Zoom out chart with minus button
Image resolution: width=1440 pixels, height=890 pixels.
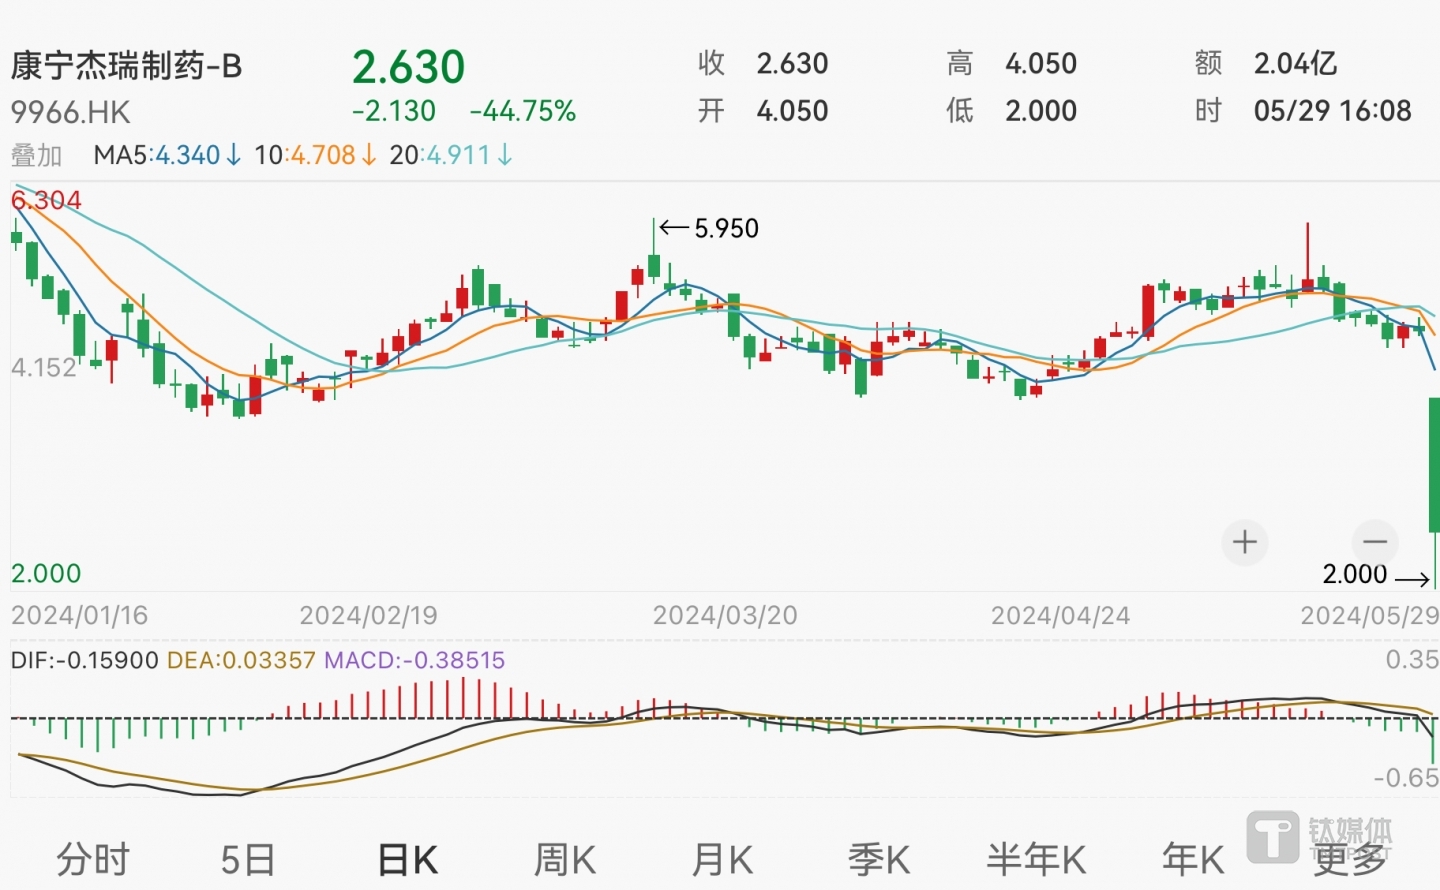[x=1375, y=542]
